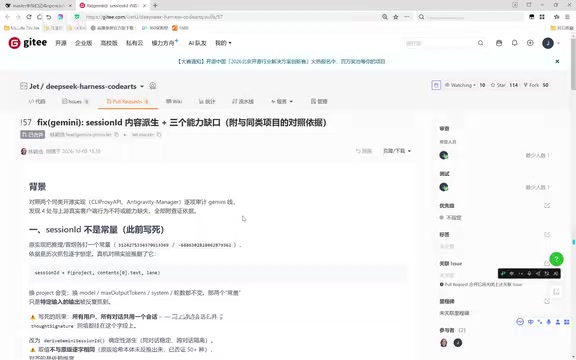Click the browser undo-close-tab icon
This screenshot has width=576, height=360.
(48, 17)
